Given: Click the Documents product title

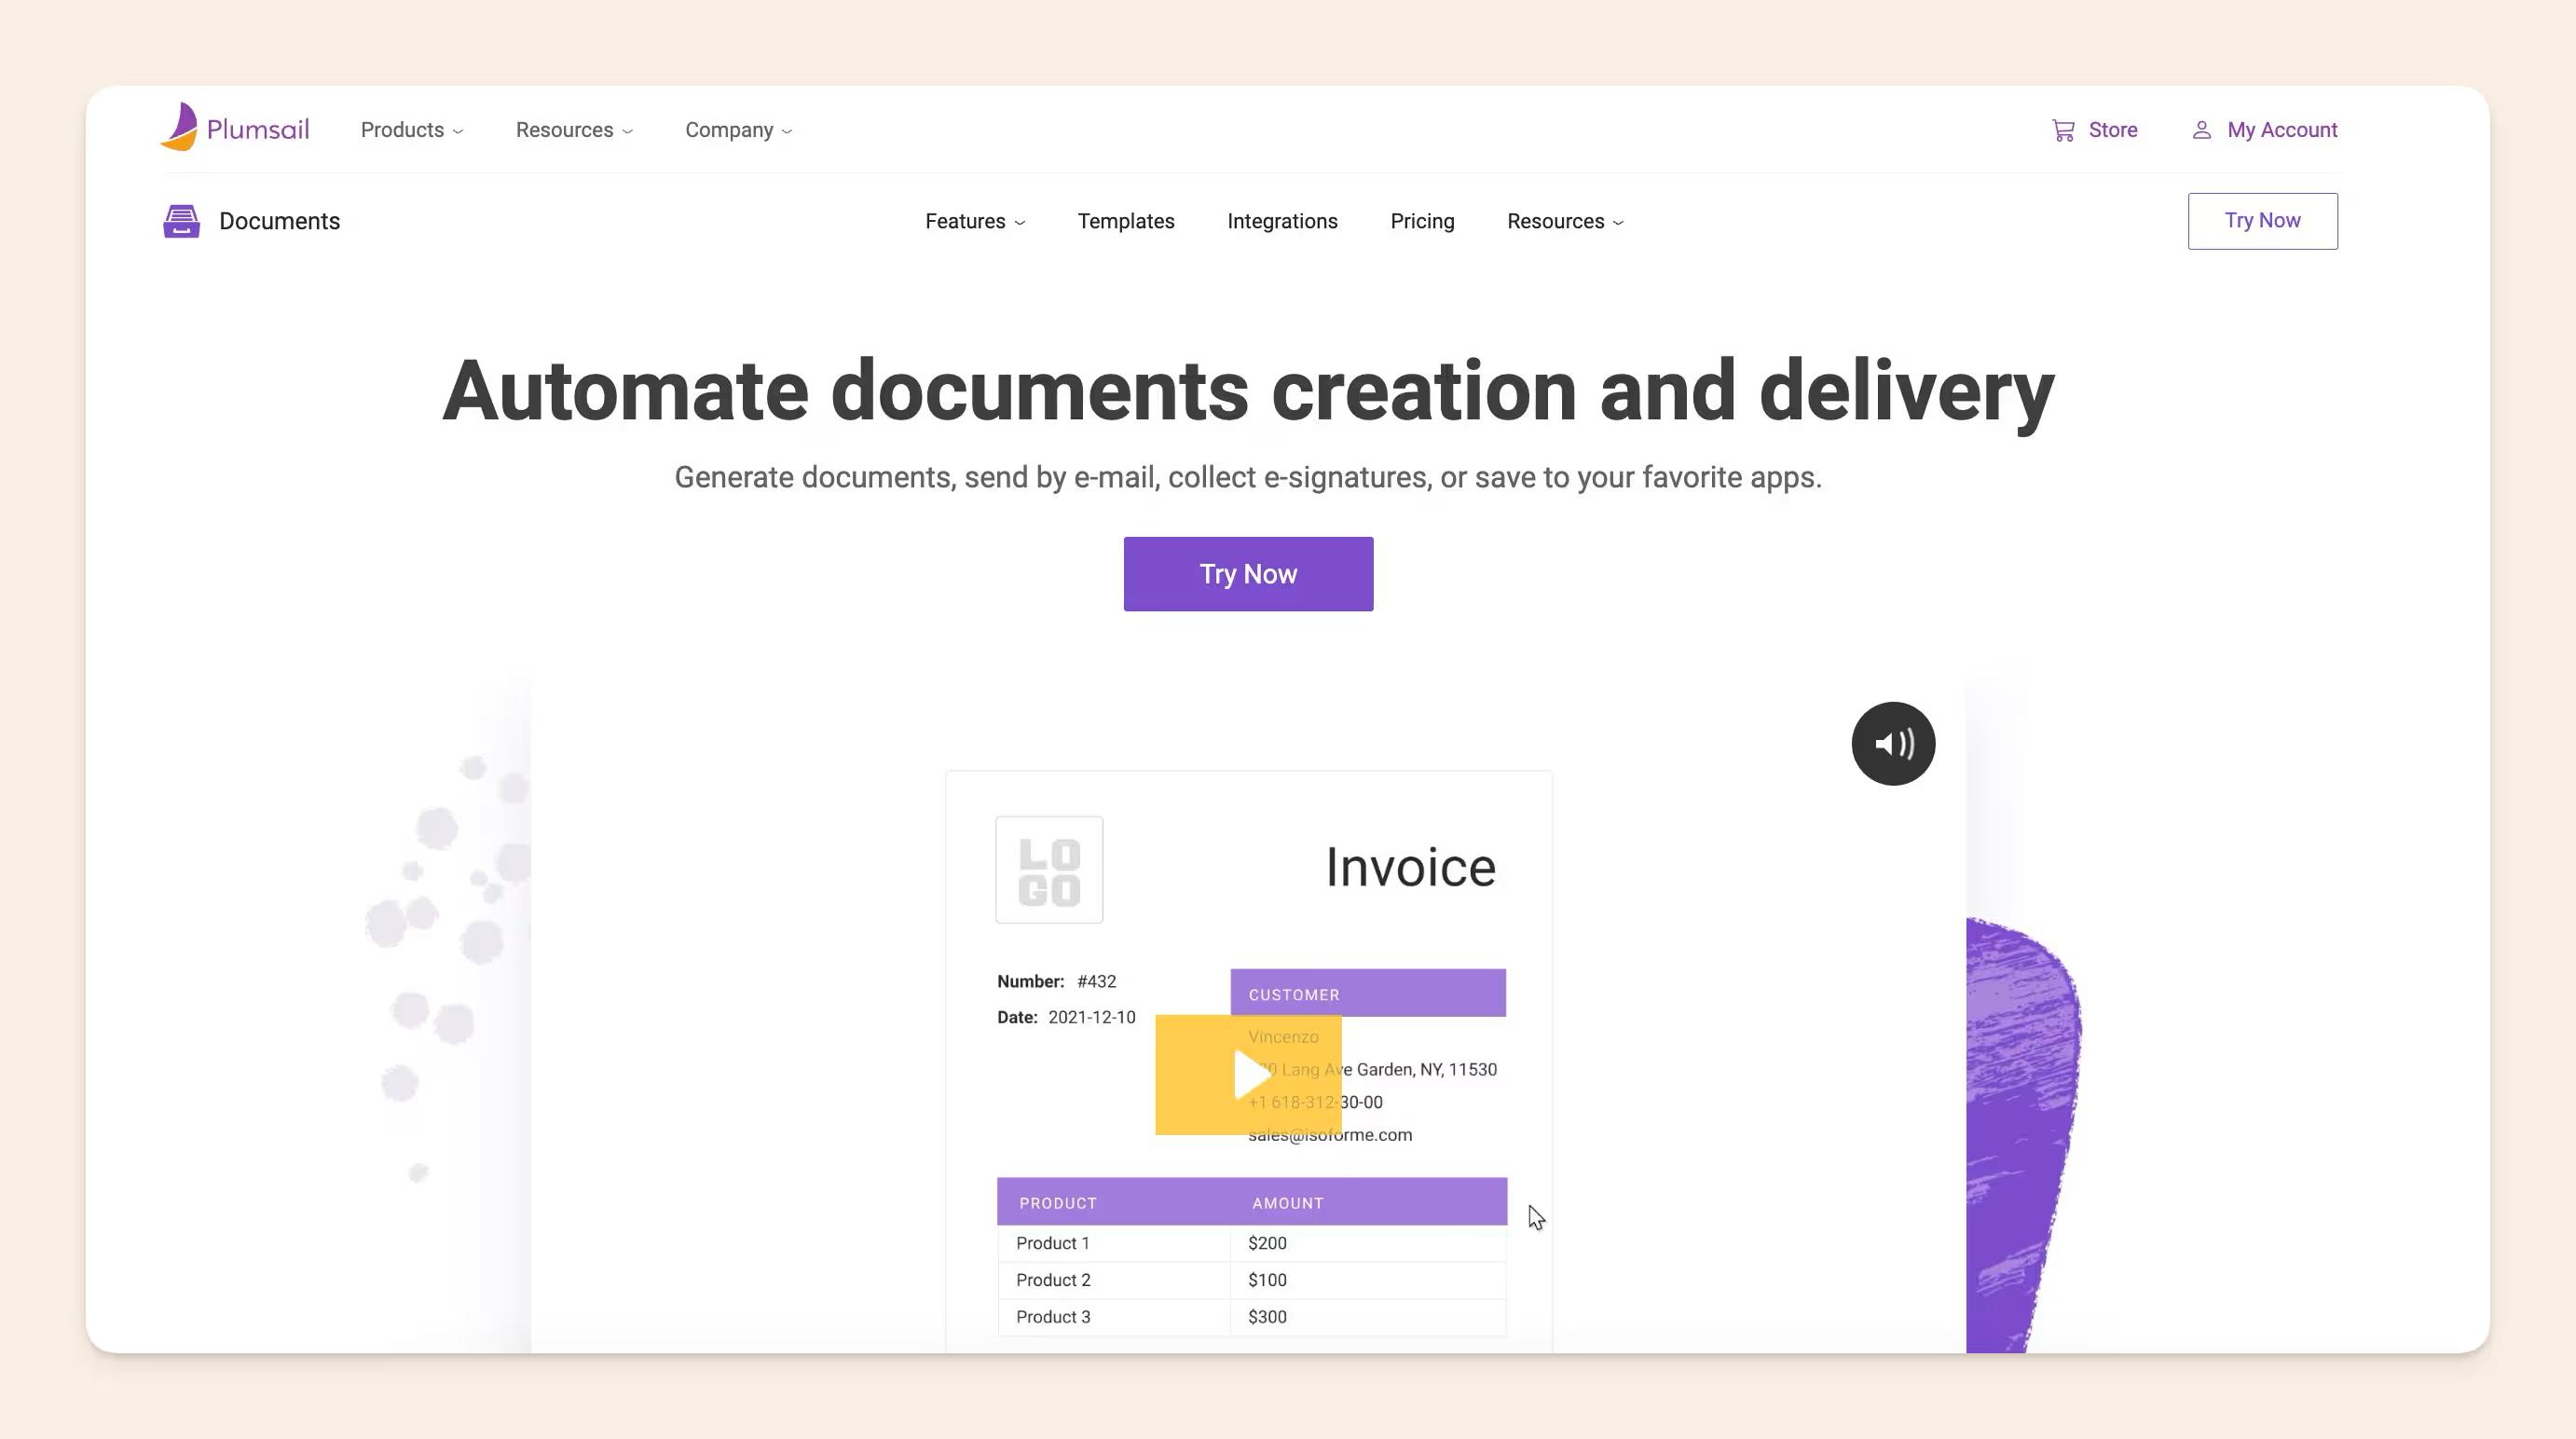Looking at the screenshot, I should pyautogui.click(x=279, y=221).
